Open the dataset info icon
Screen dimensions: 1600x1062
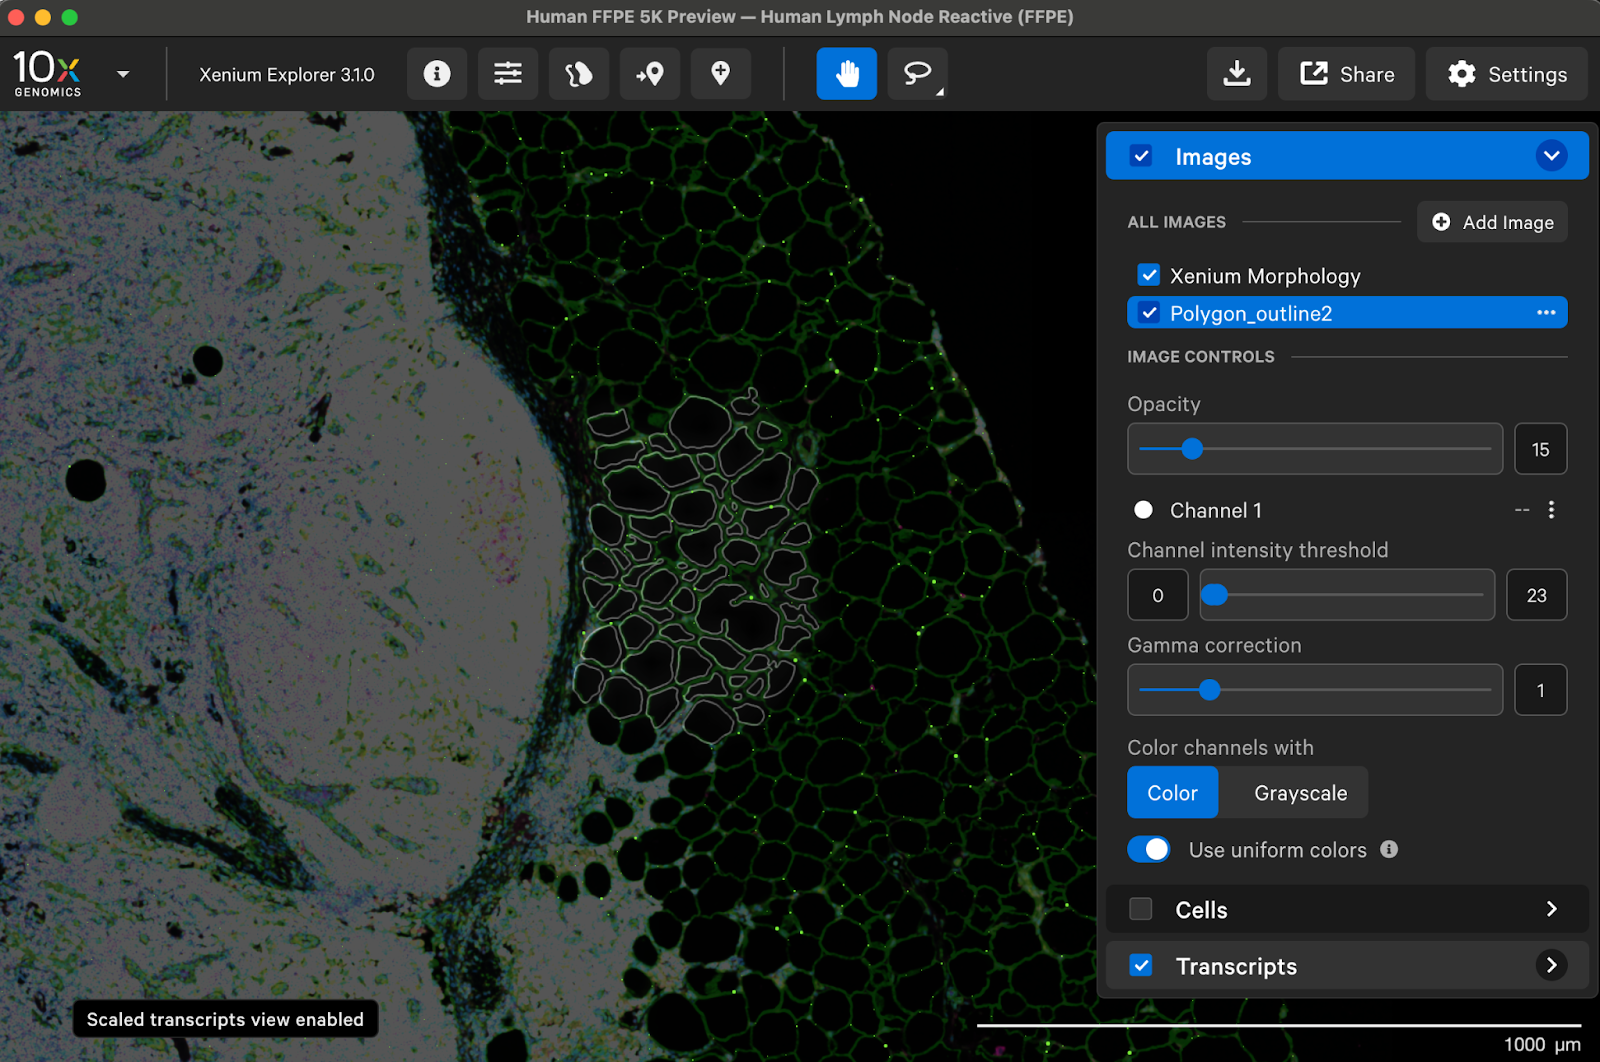(437, 74)
